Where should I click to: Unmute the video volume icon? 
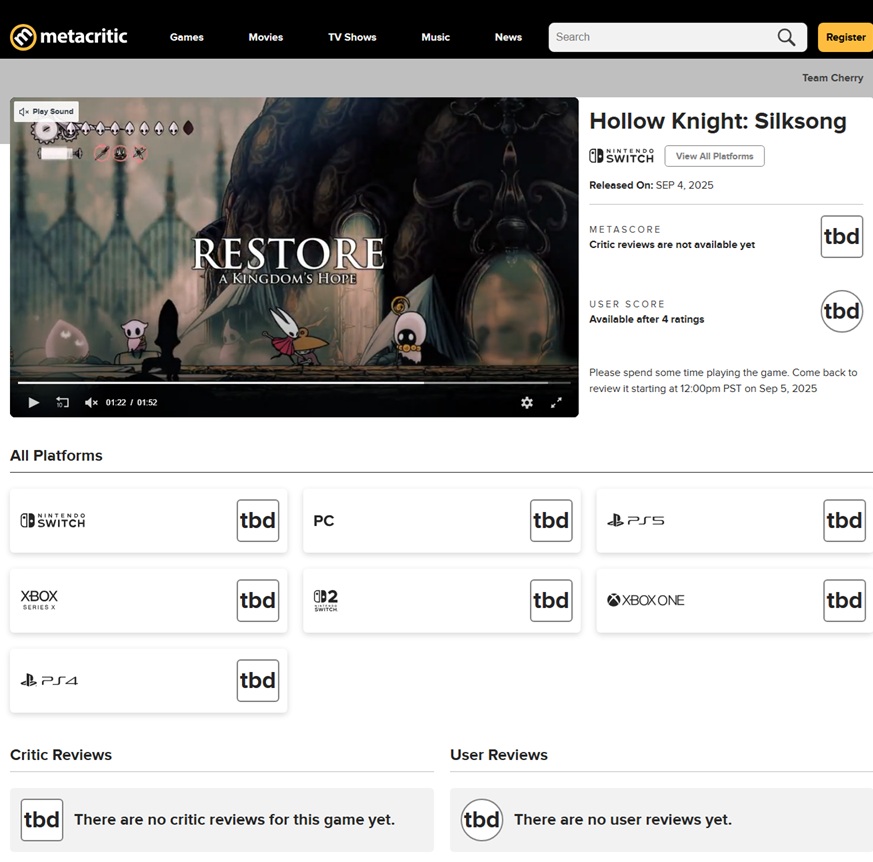pos(91,402)
